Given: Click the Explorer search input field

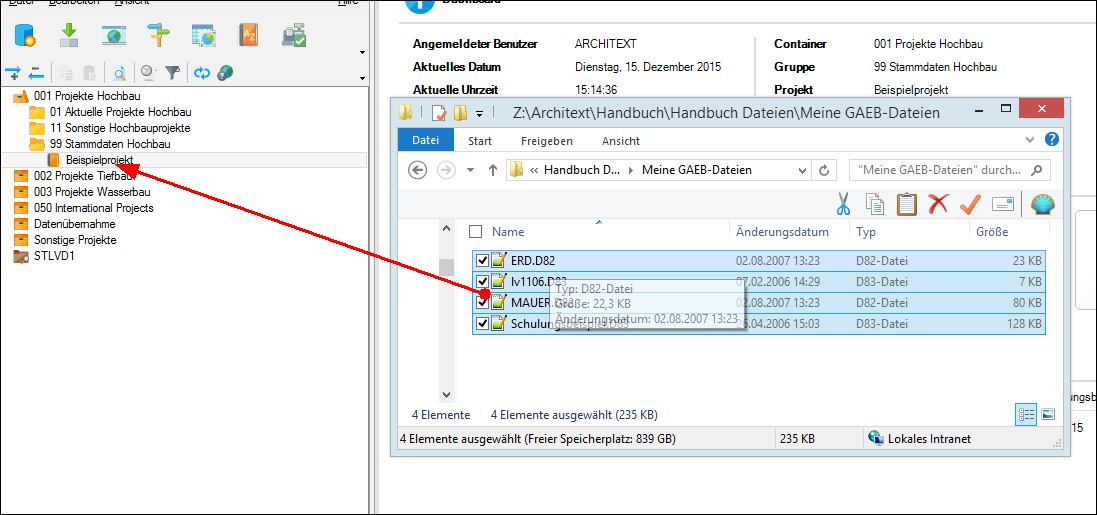Looking at the screenshot, I should pos(949,170).
